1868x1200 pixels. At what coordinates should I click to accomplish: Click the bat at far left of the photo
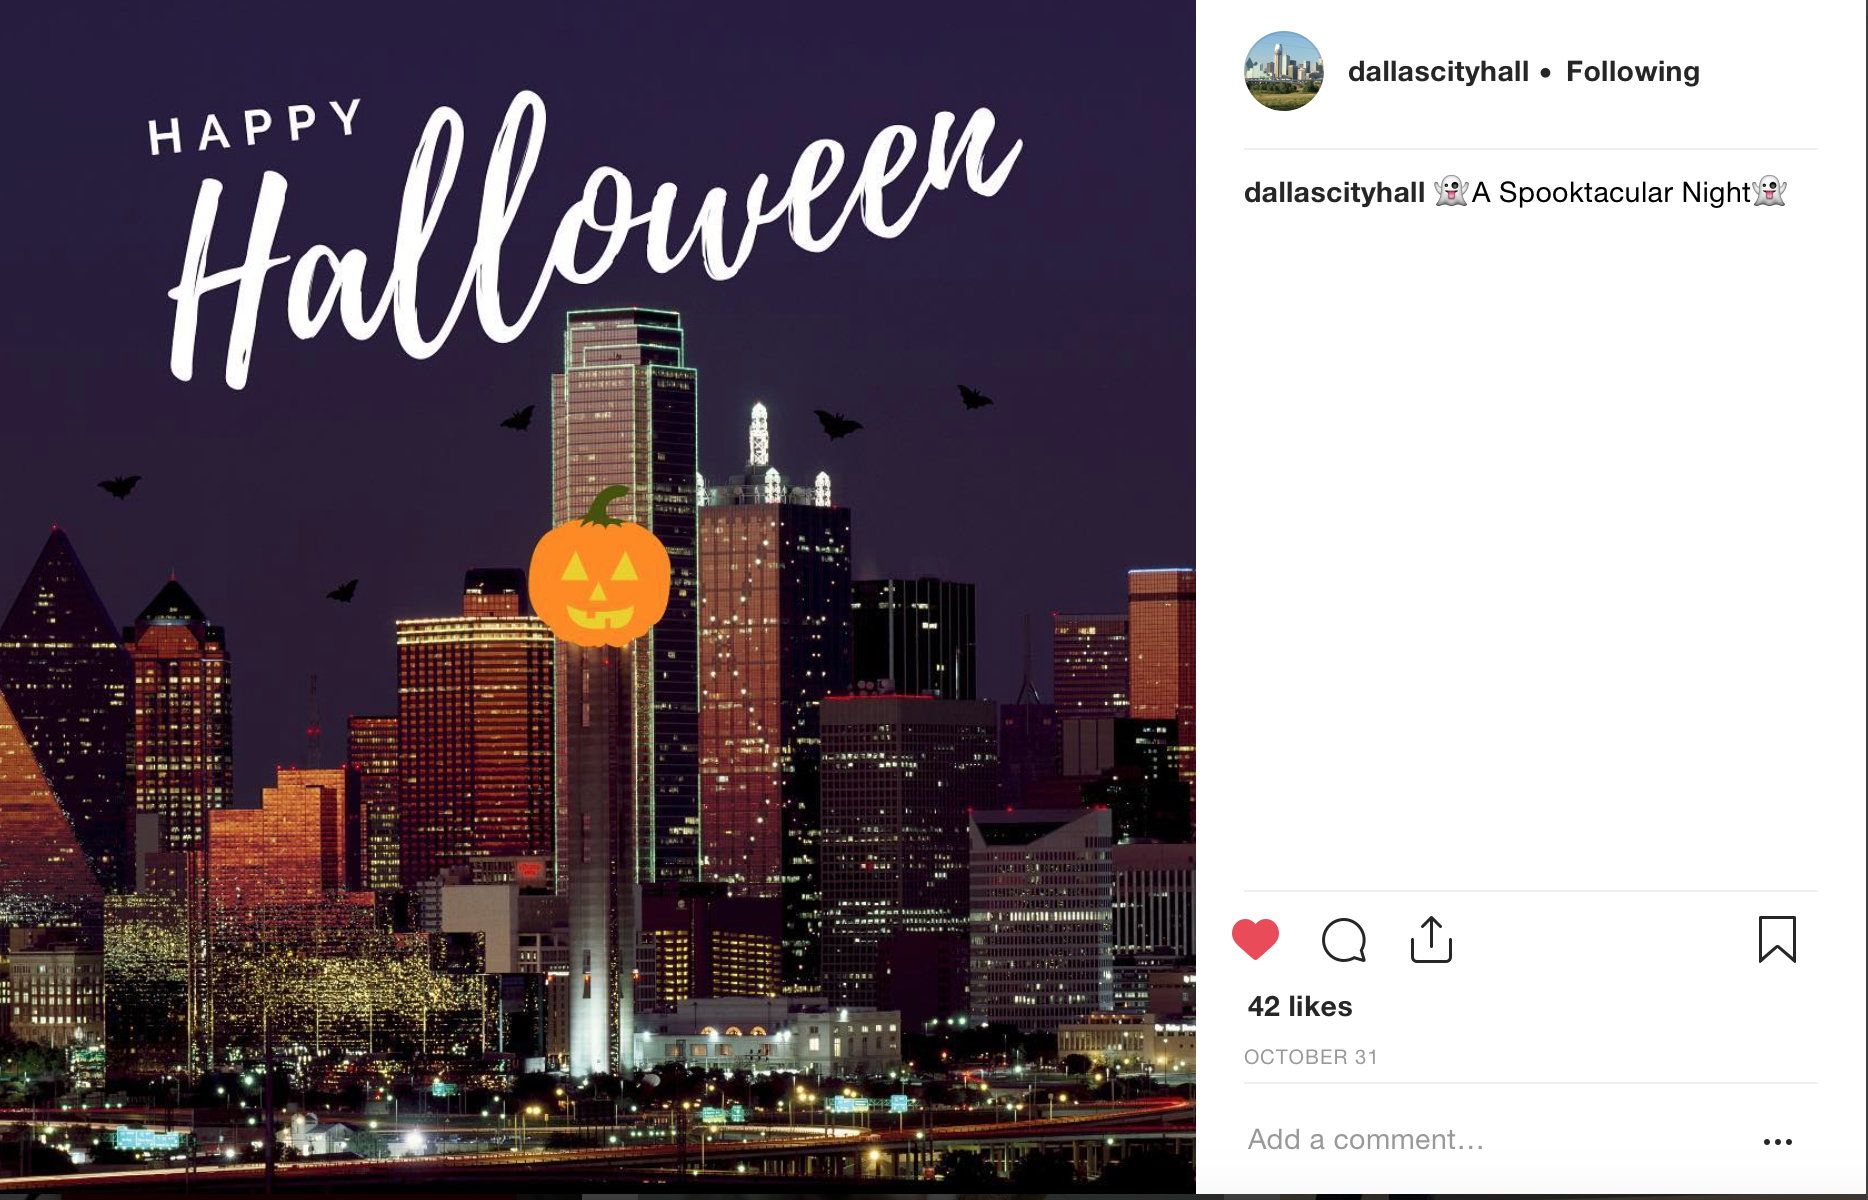[119, 486]
